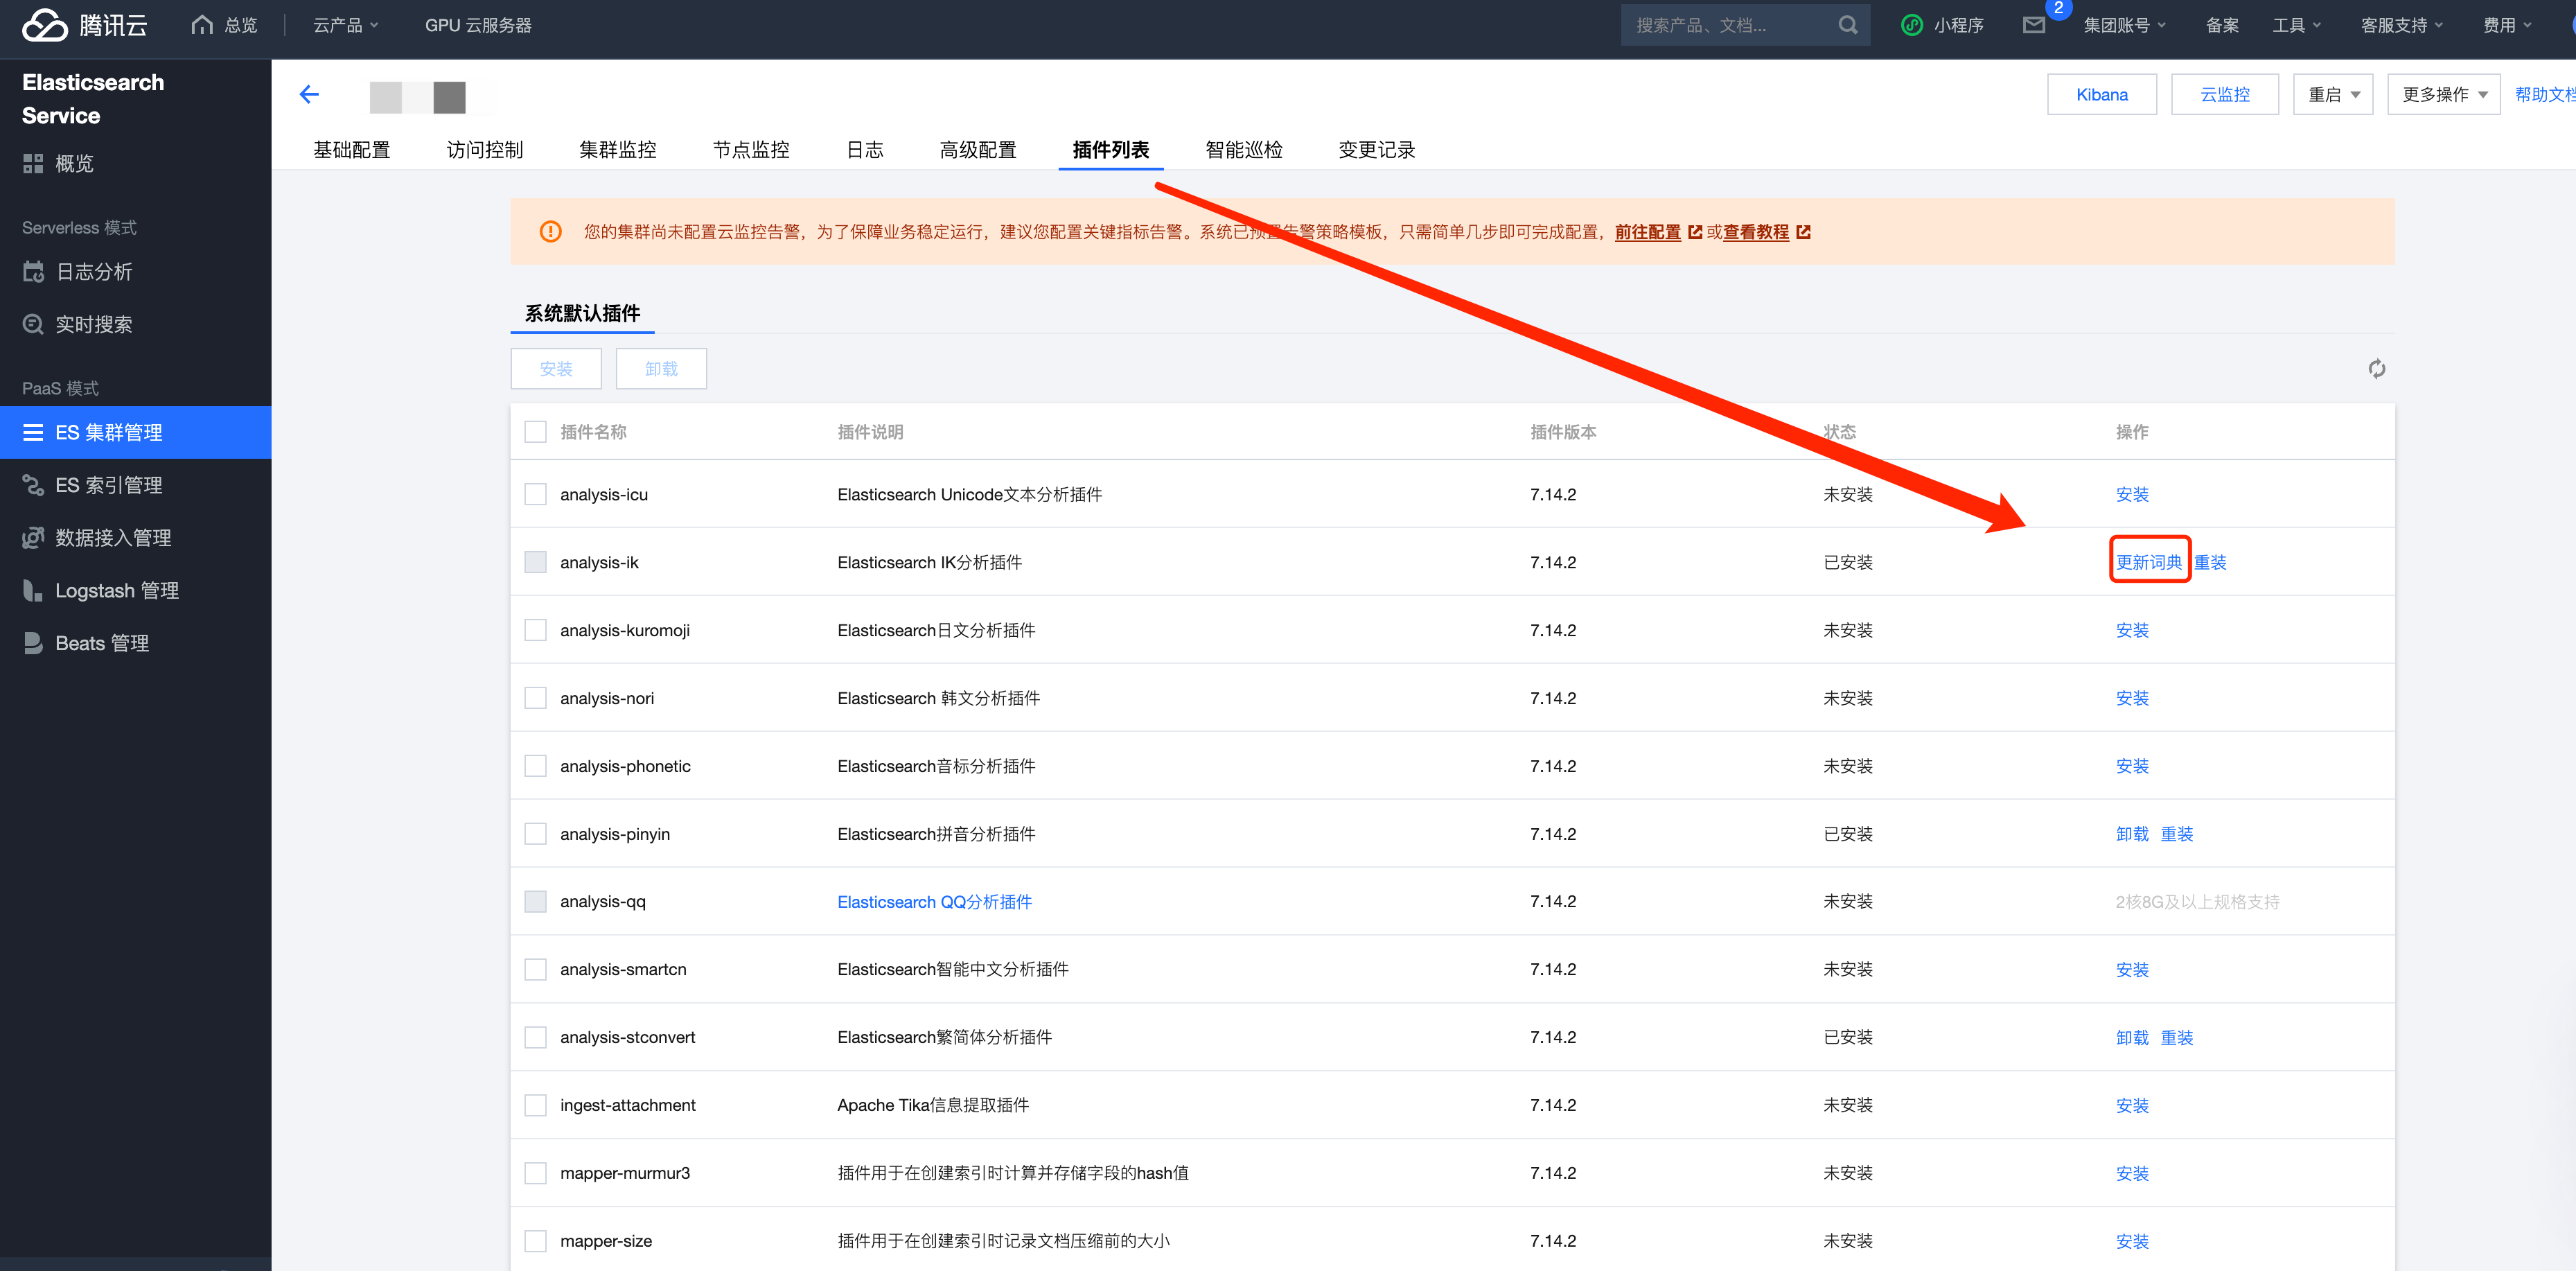Open the 重启 dropdown button
Image resolution: width=2576 pixels, height=1271 pixels.
[x=2333, y=95]
